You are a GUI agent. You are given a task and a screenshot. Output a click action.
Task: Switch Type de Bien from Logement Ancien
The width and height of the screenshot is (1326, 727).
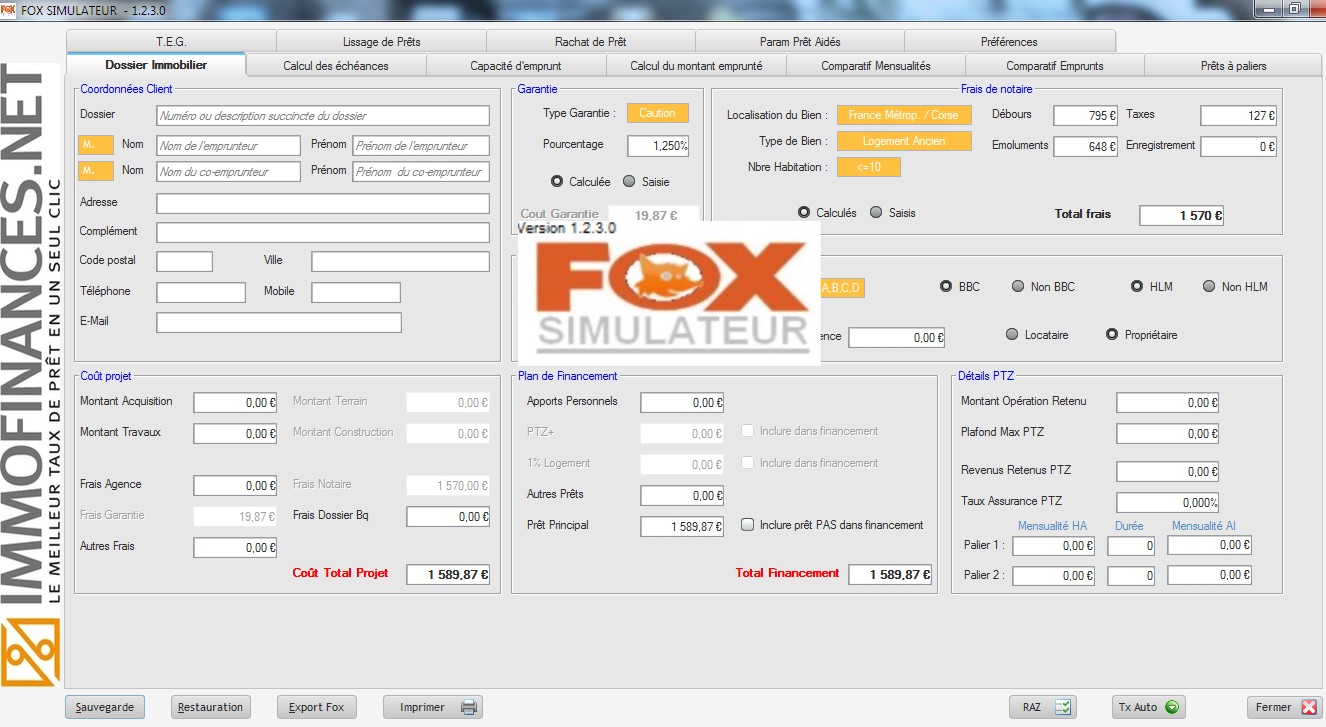coord(904,140)
